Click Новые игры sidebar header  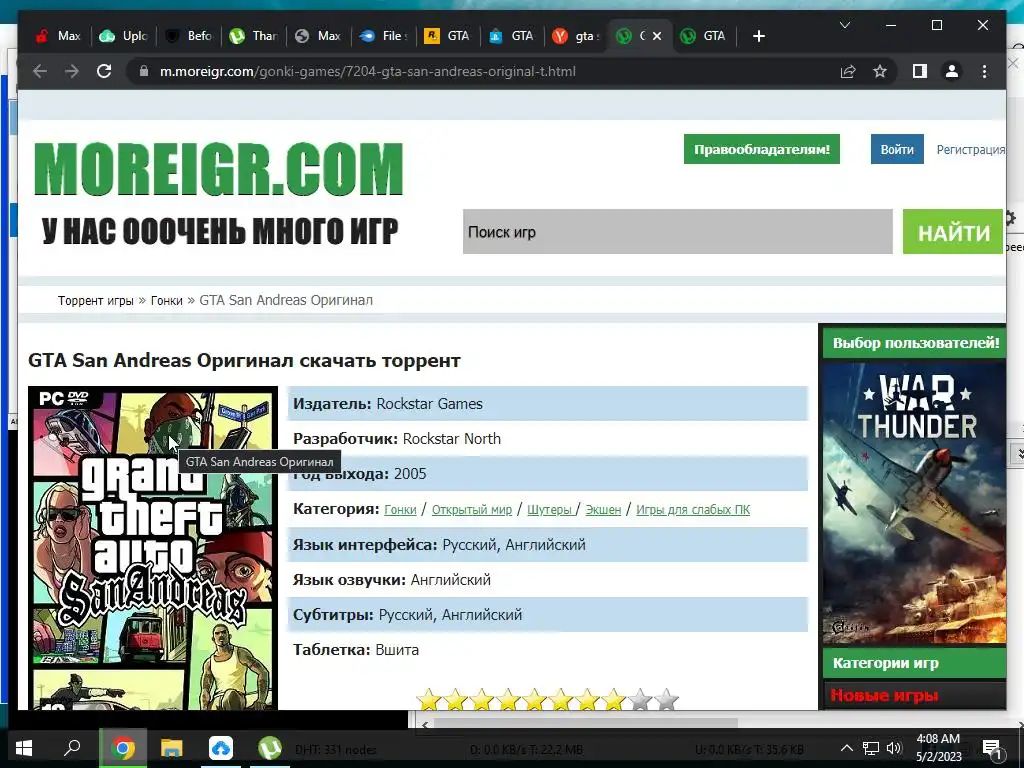(914, 696)
